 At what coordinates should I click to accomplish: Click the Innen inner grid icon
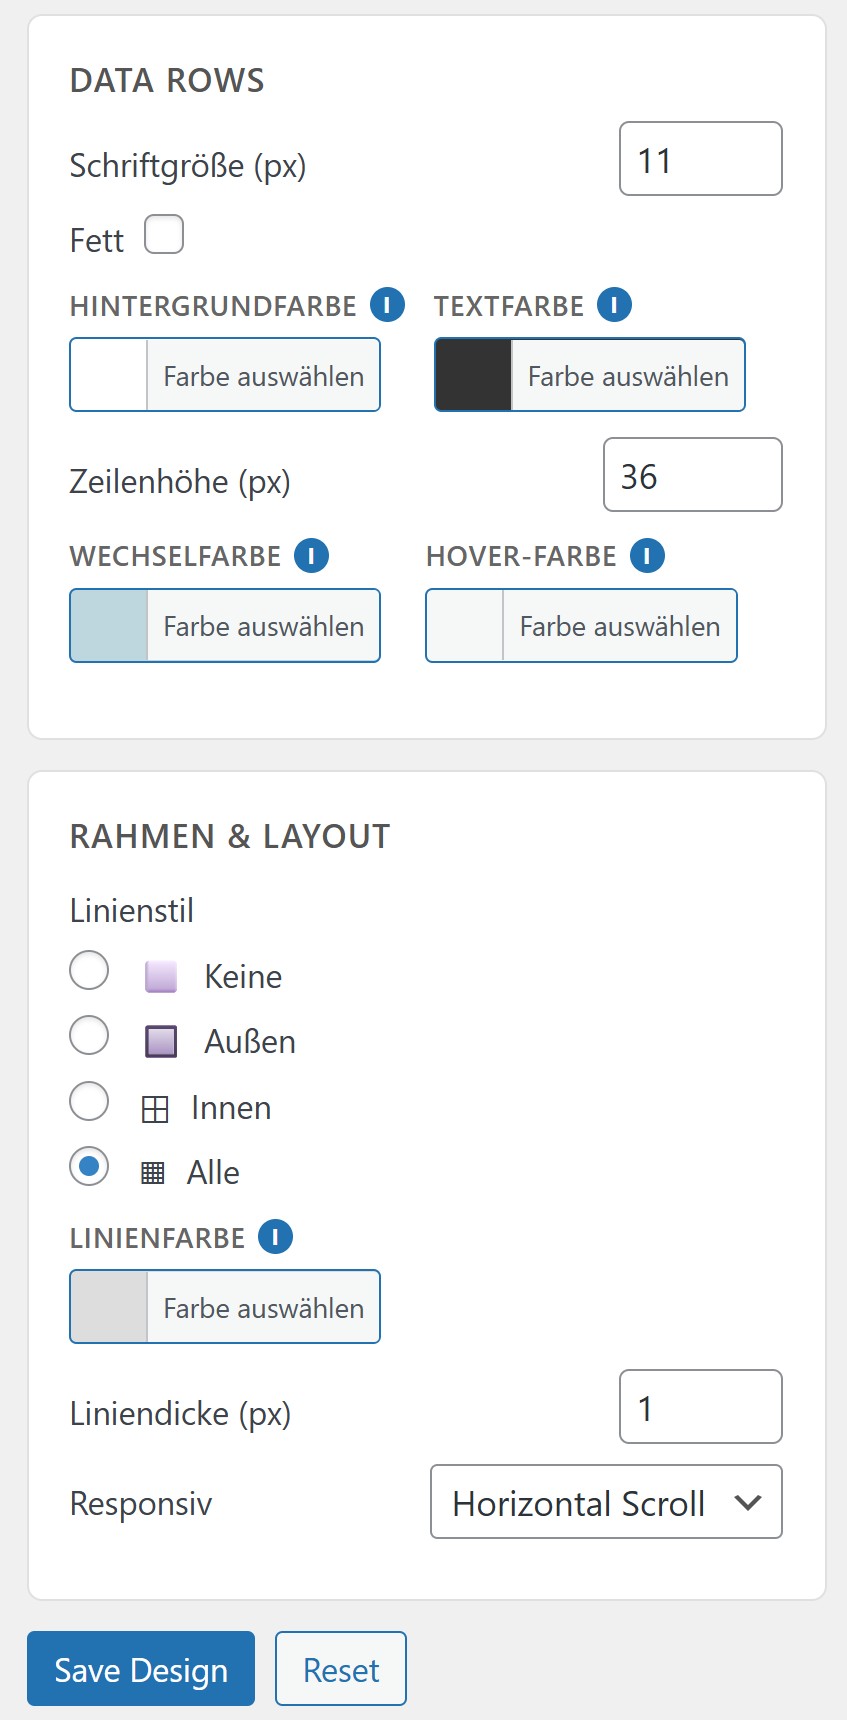(x=155, y=1109)
